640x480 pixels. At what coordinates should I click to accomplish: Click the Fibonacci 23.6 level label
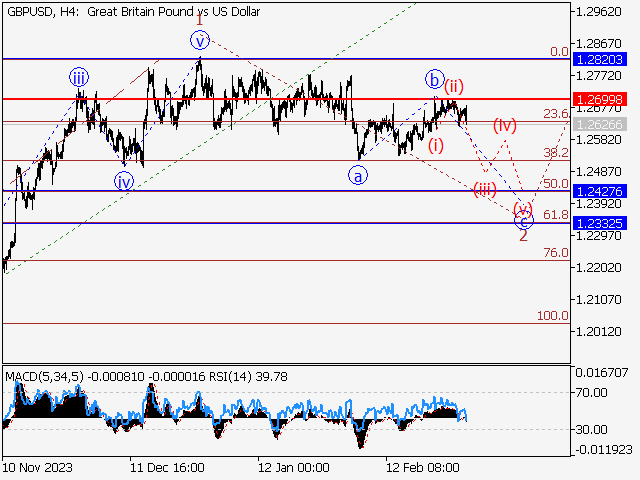pos(556,113)
